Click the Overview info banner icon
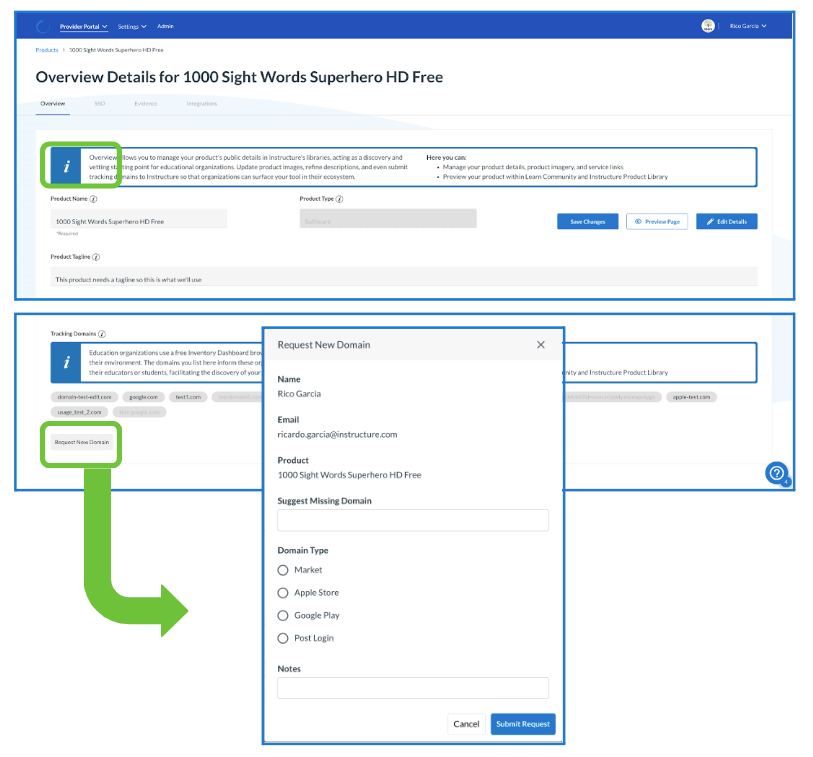The width and height of the screenshot is (813, 757). (66, 167)
